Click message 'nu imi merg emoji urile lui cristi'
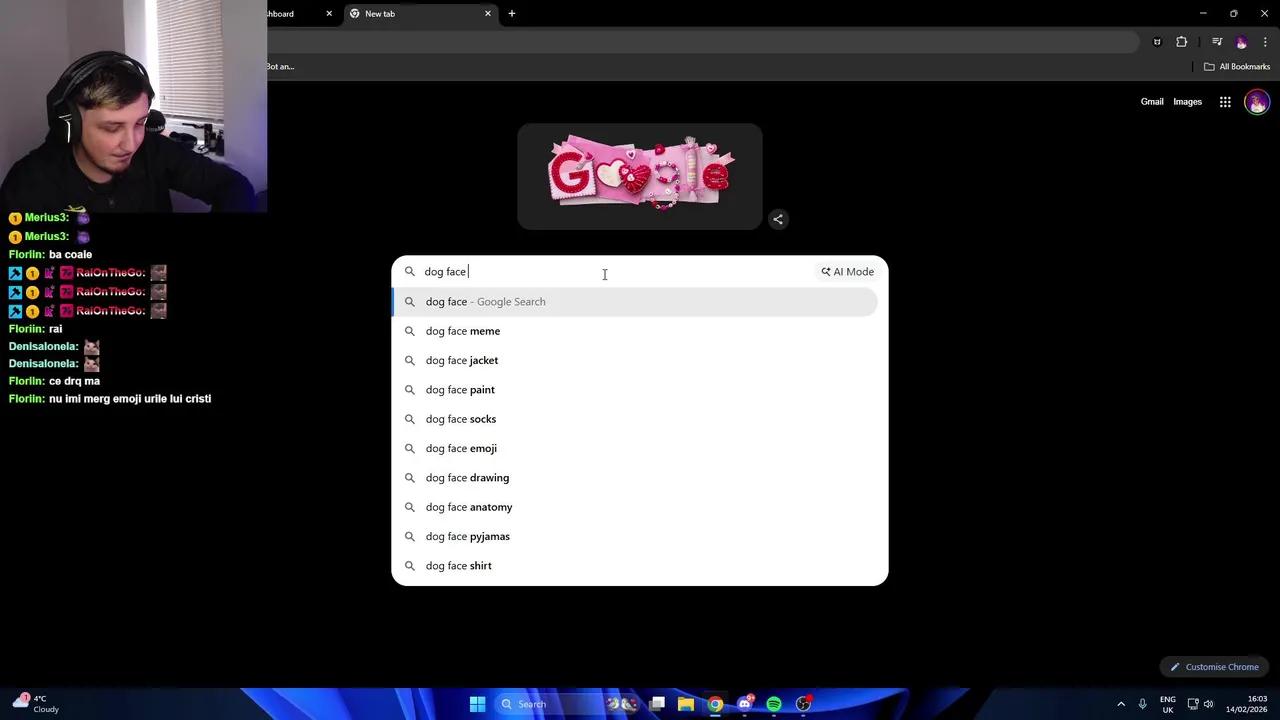Image resolution: width=1280 pixels, height=720 pixels. point(130,399)
